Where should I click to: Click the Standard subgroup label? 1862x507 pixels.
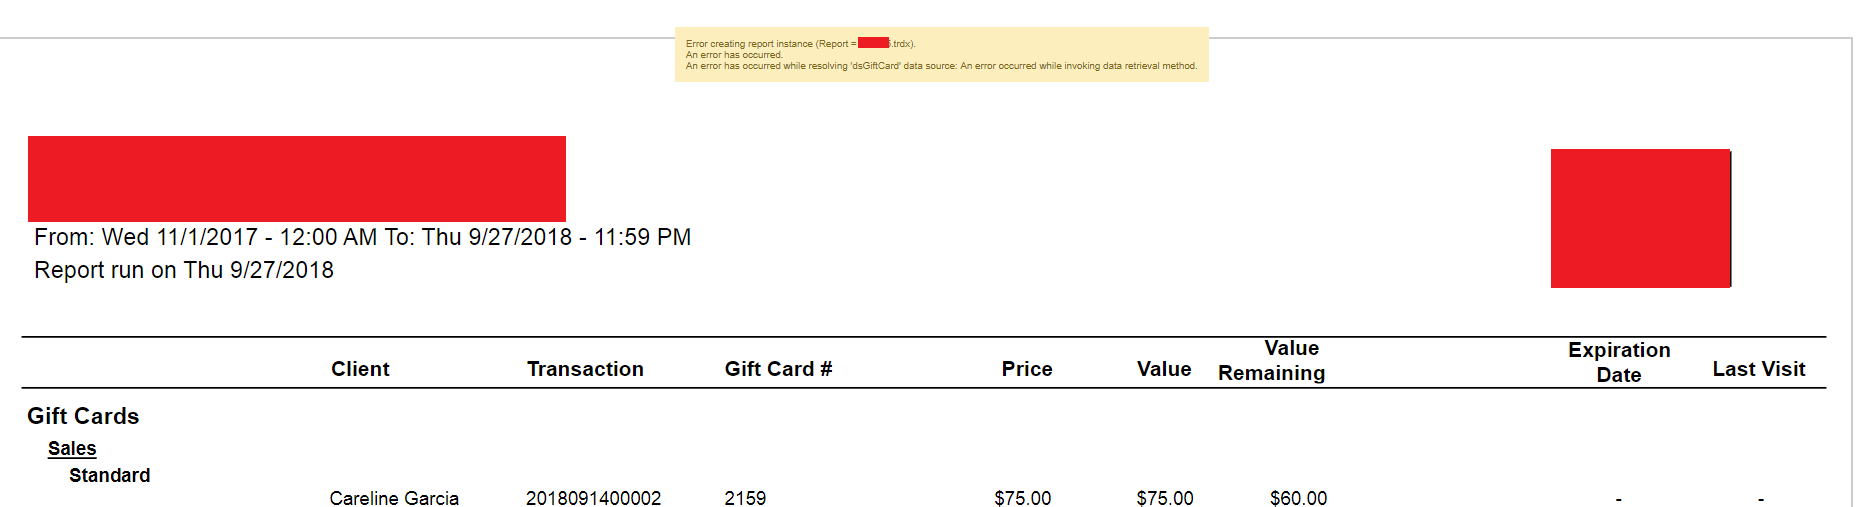pos(110,475)
